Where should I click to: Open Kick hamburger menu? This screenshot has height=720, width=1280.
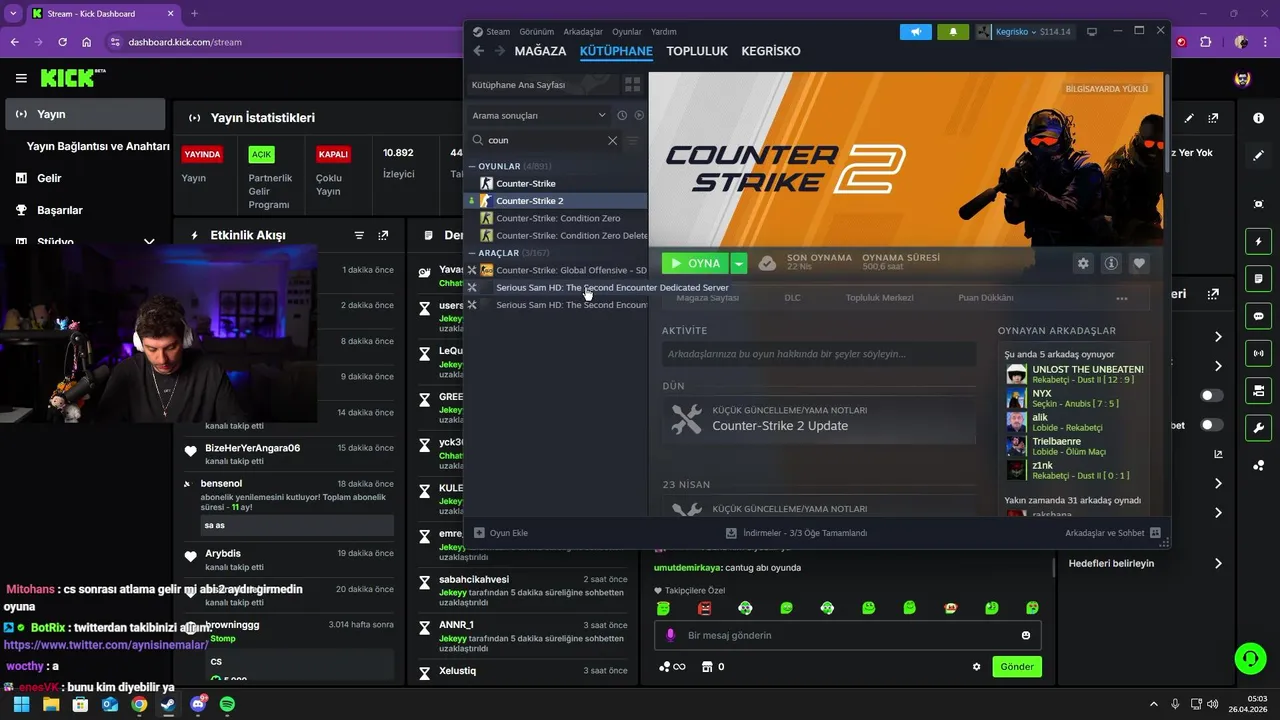tap(21, 78)
